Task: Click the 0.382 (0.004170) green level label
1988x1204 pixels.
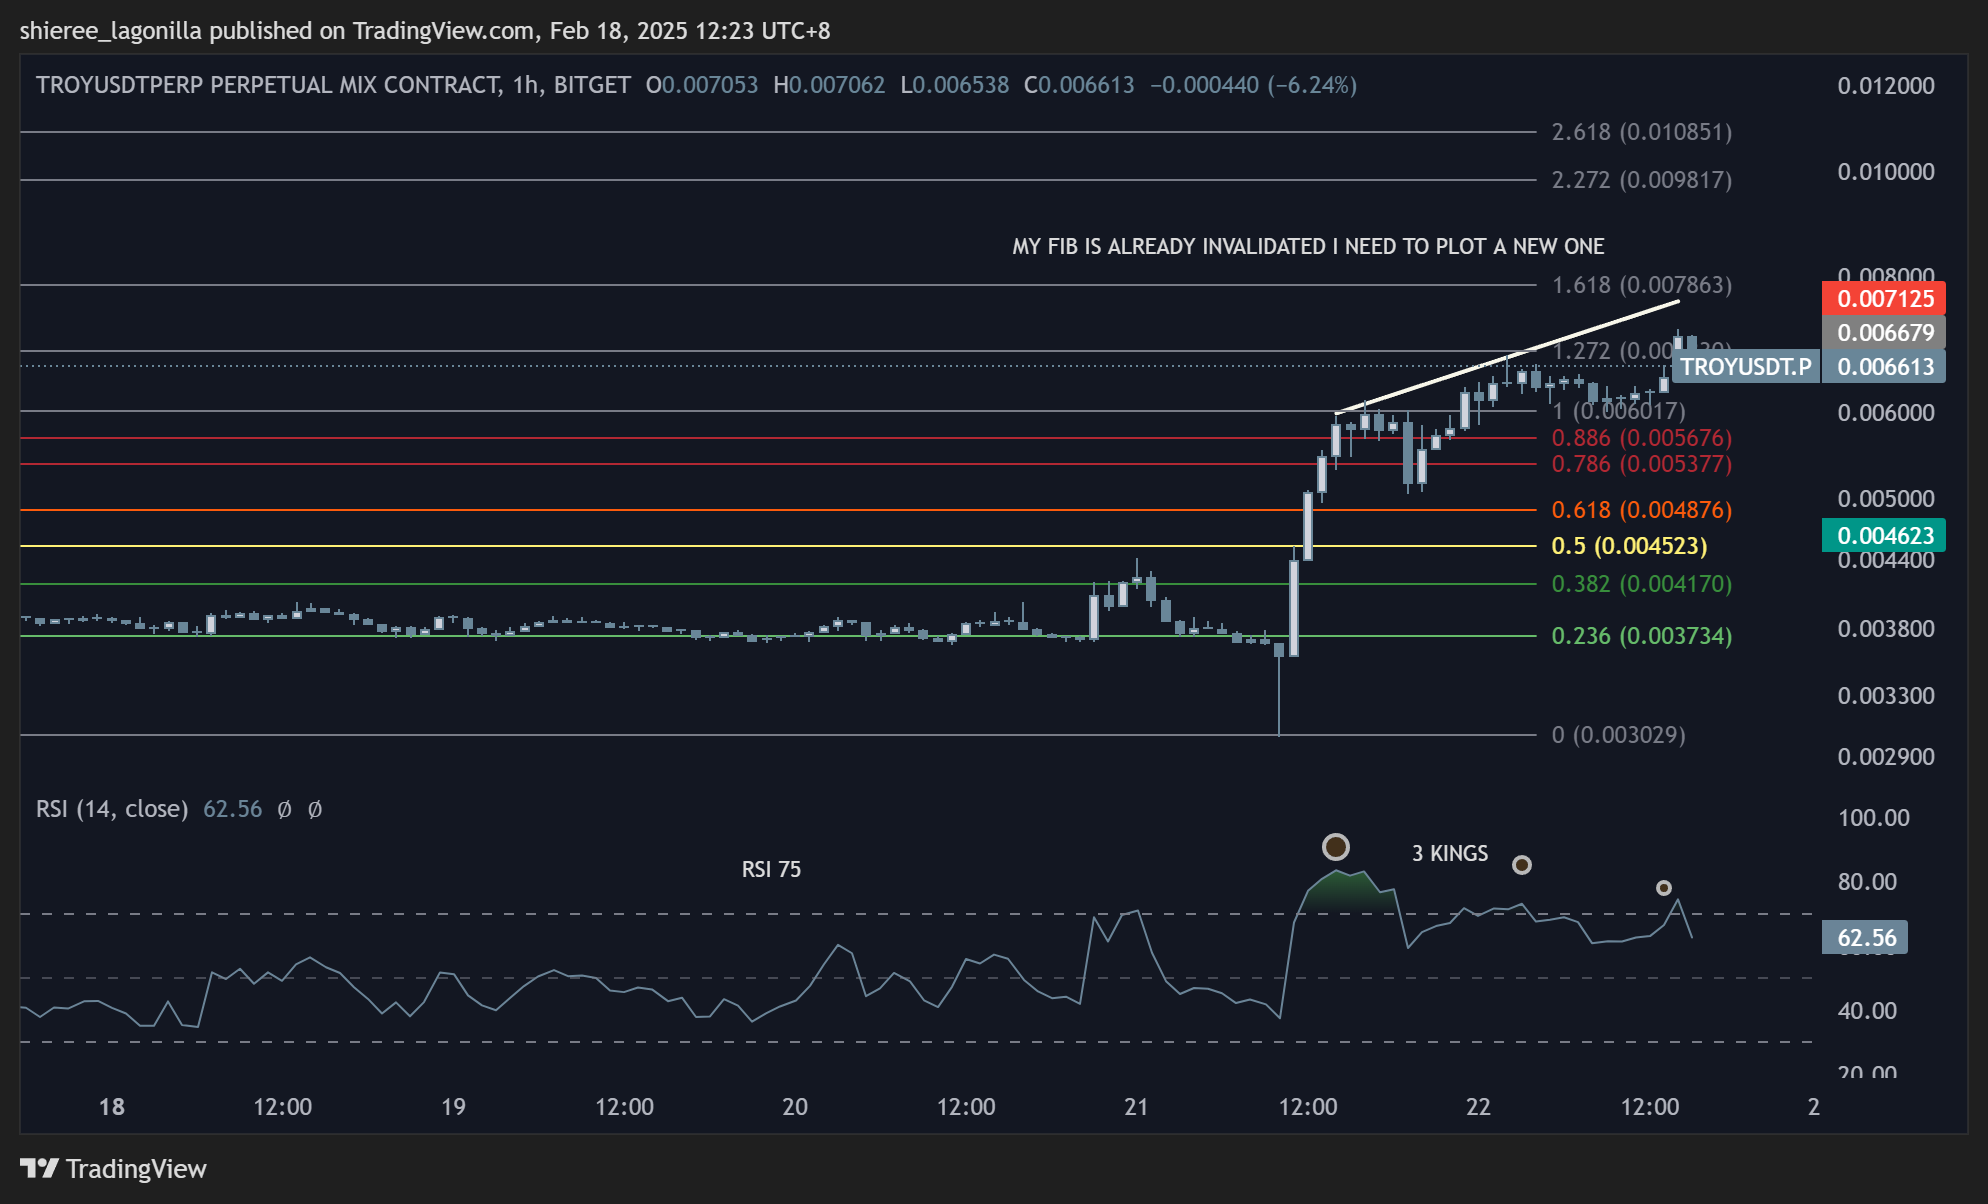Action: [x=1641, y=584]
